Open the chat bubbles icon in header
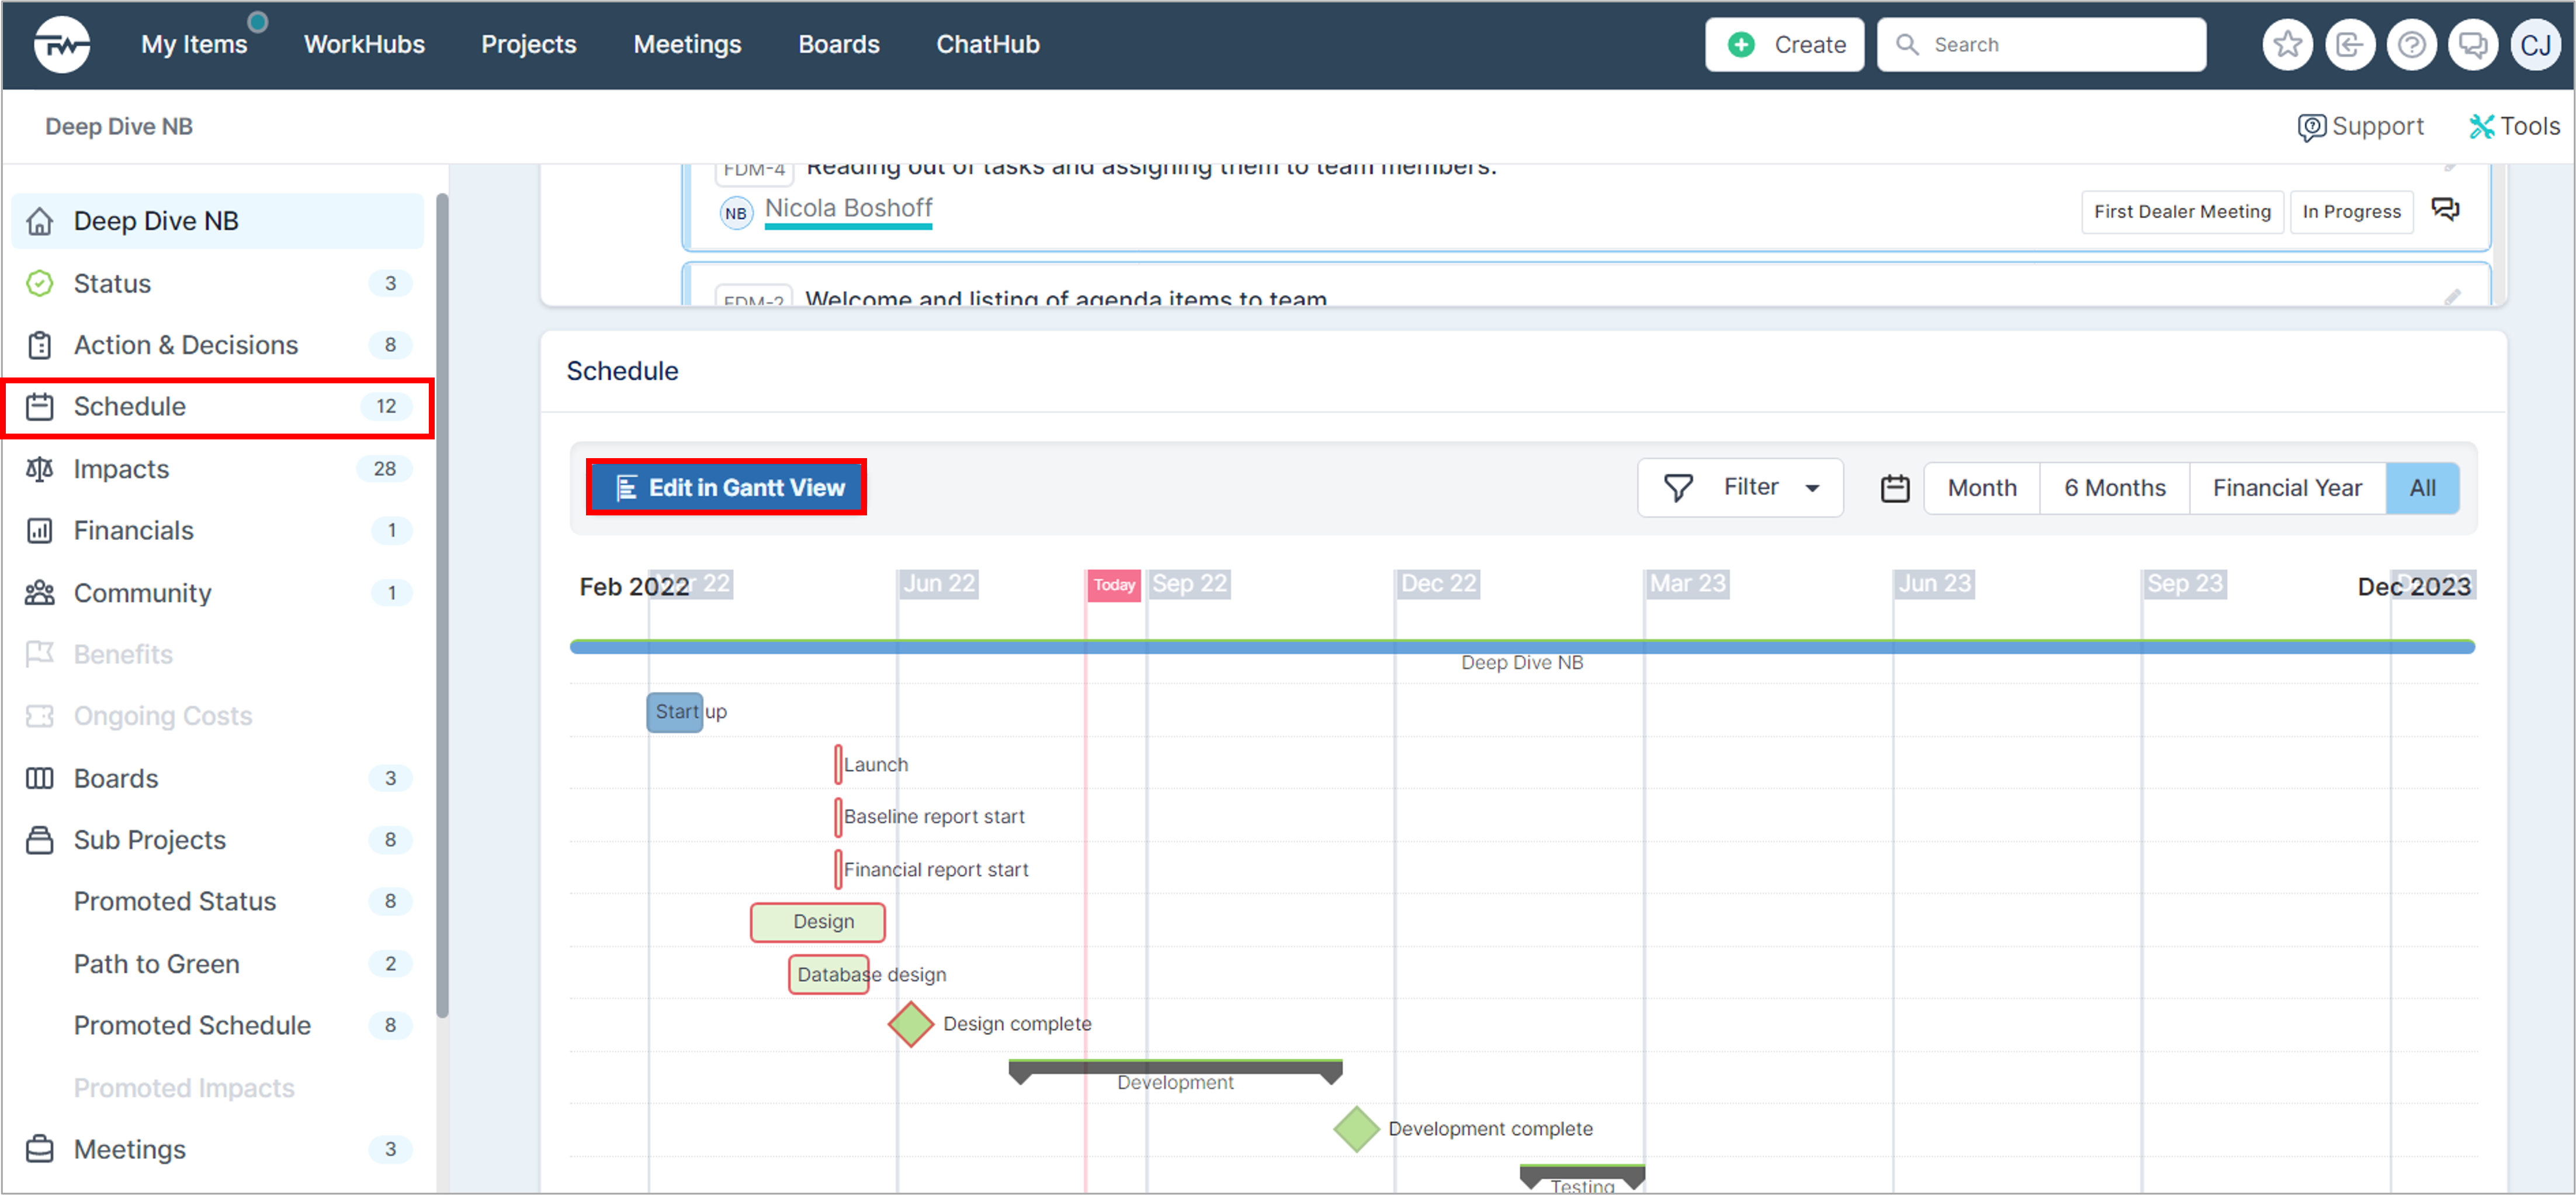This screenshot has height=1195, width=2576. pyautogui.click(x=2473, y=45)
